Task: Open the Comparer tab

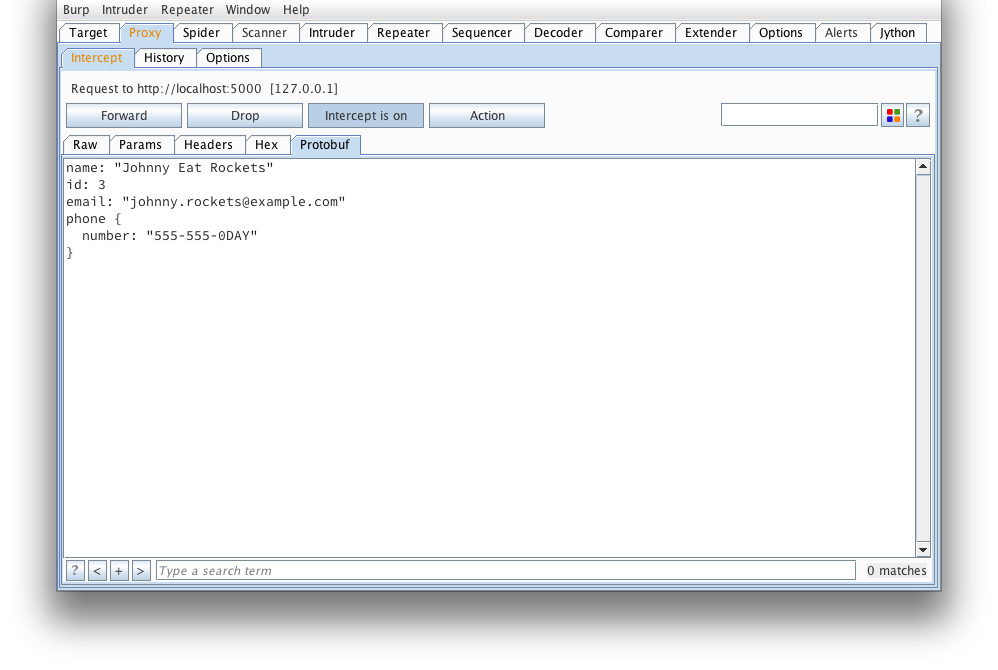Action: 634,33
